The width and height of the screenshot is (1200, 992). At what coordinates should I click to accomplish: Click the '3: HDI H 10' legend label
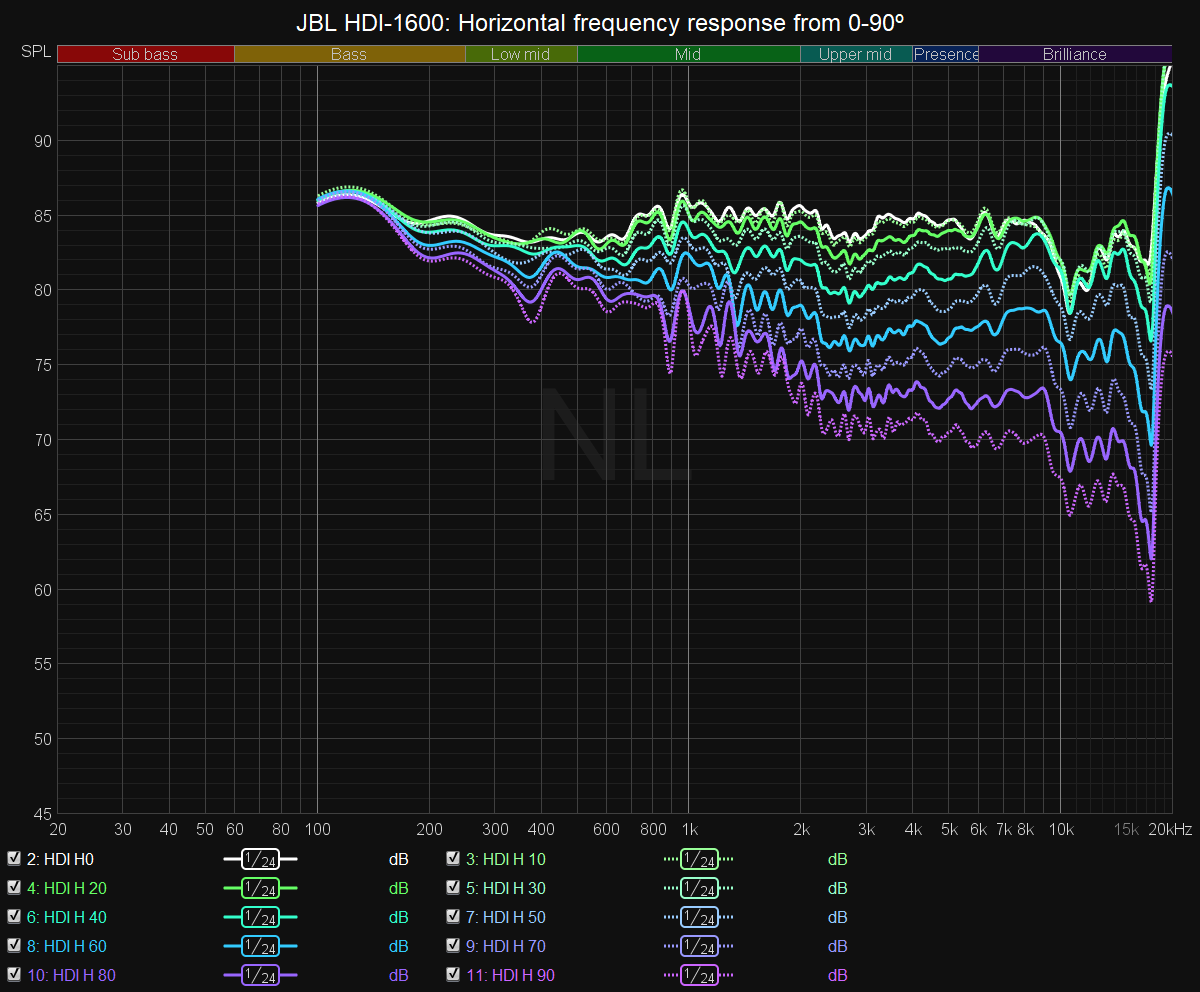click(x=506, y=859)
